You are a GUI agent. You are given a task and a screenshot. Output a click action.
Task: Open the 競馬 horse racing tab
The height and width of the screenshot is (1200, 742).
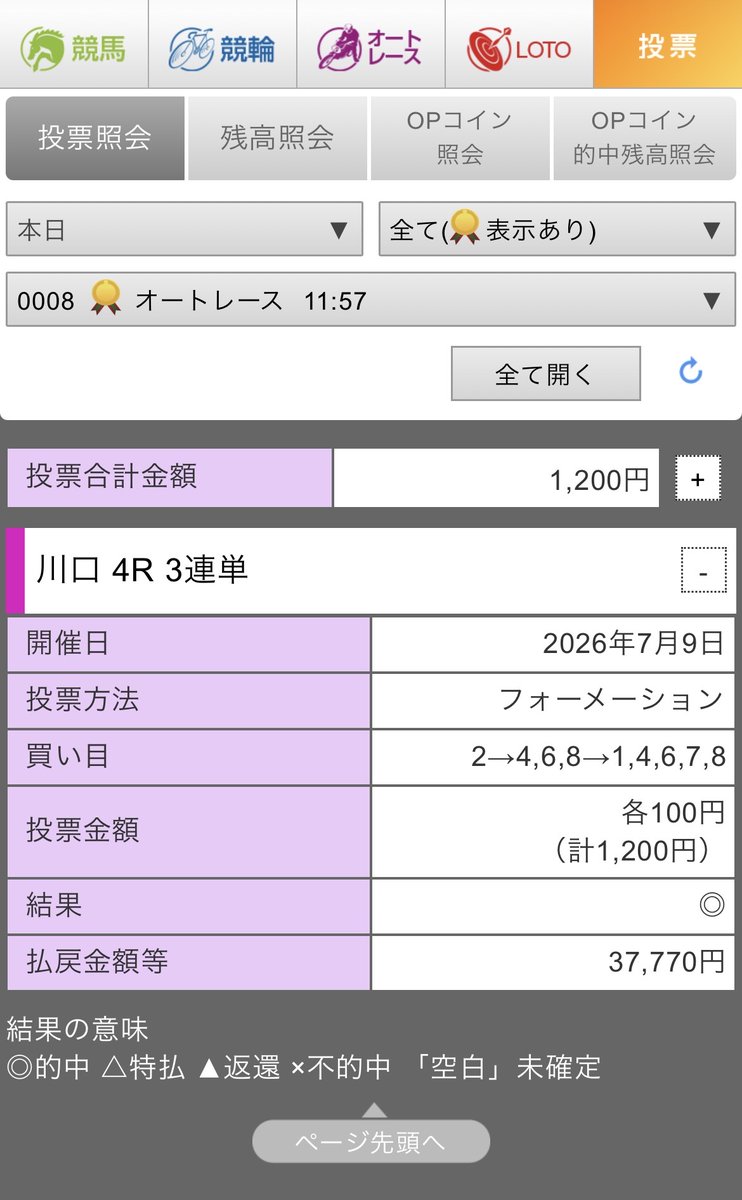coord(74,44)
